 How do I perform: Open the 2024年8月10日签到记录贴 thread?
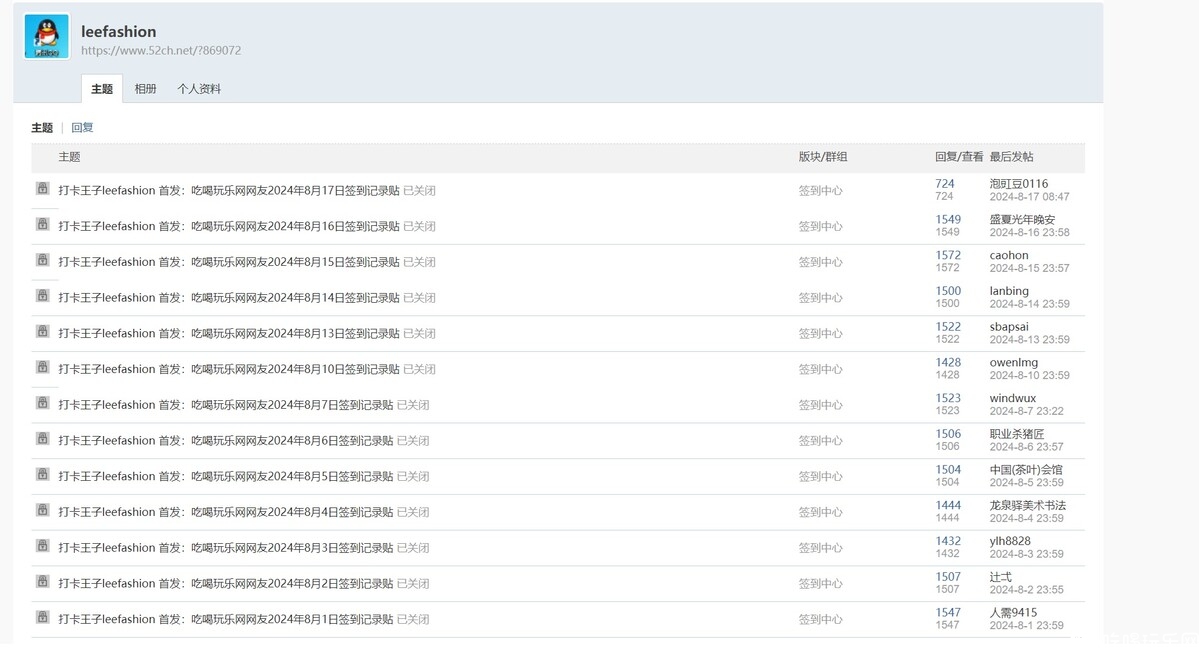(229, 369)
